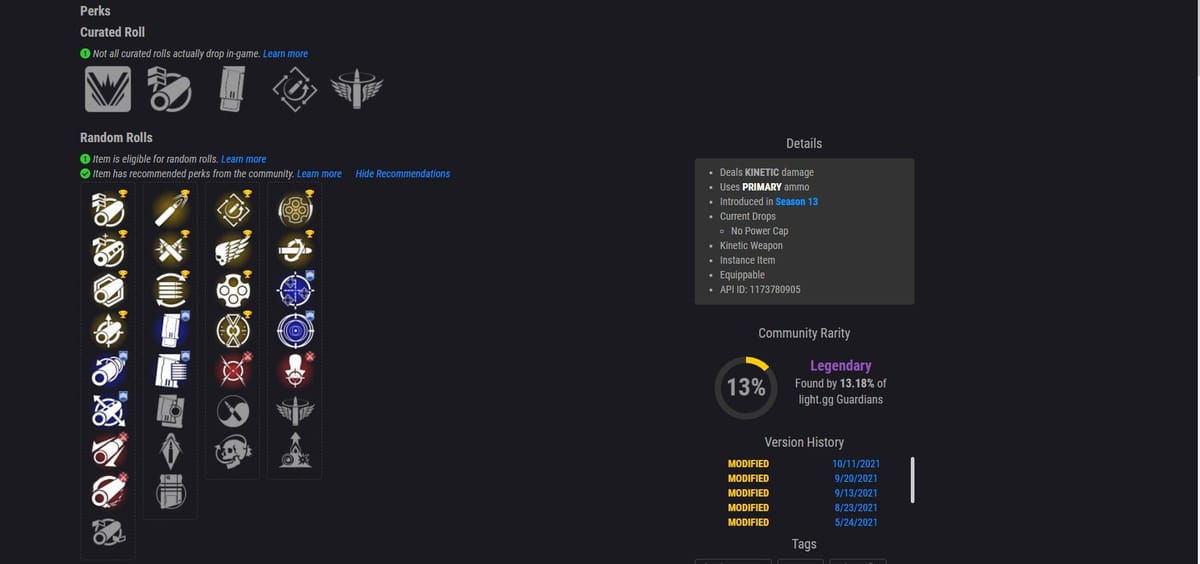Select the intrinsic frame icon in Curated Roll
This screenshot has width=1200, height=564.
coord(107,90)
